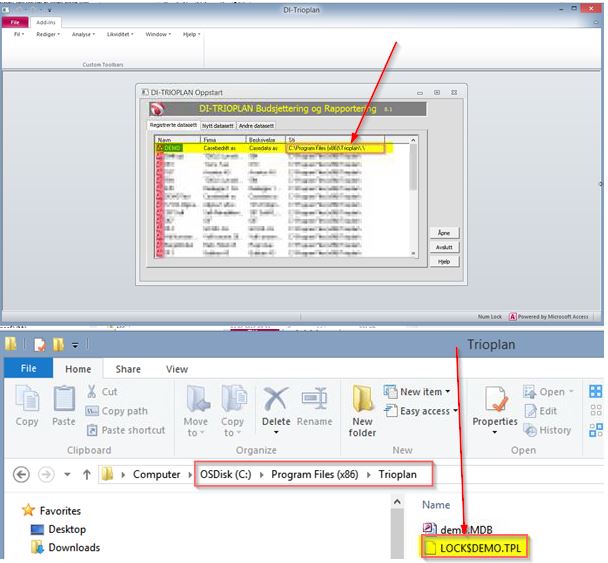Select Explorer Share ribbon tab

coord(128,369)
